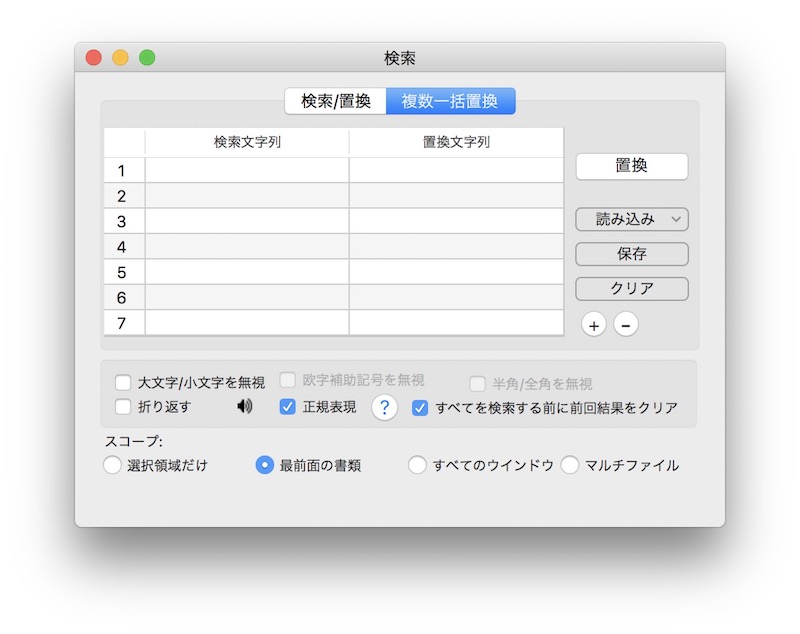Toggle the 折り返す checkbox
800x634 pixels.
pos(123,407)
